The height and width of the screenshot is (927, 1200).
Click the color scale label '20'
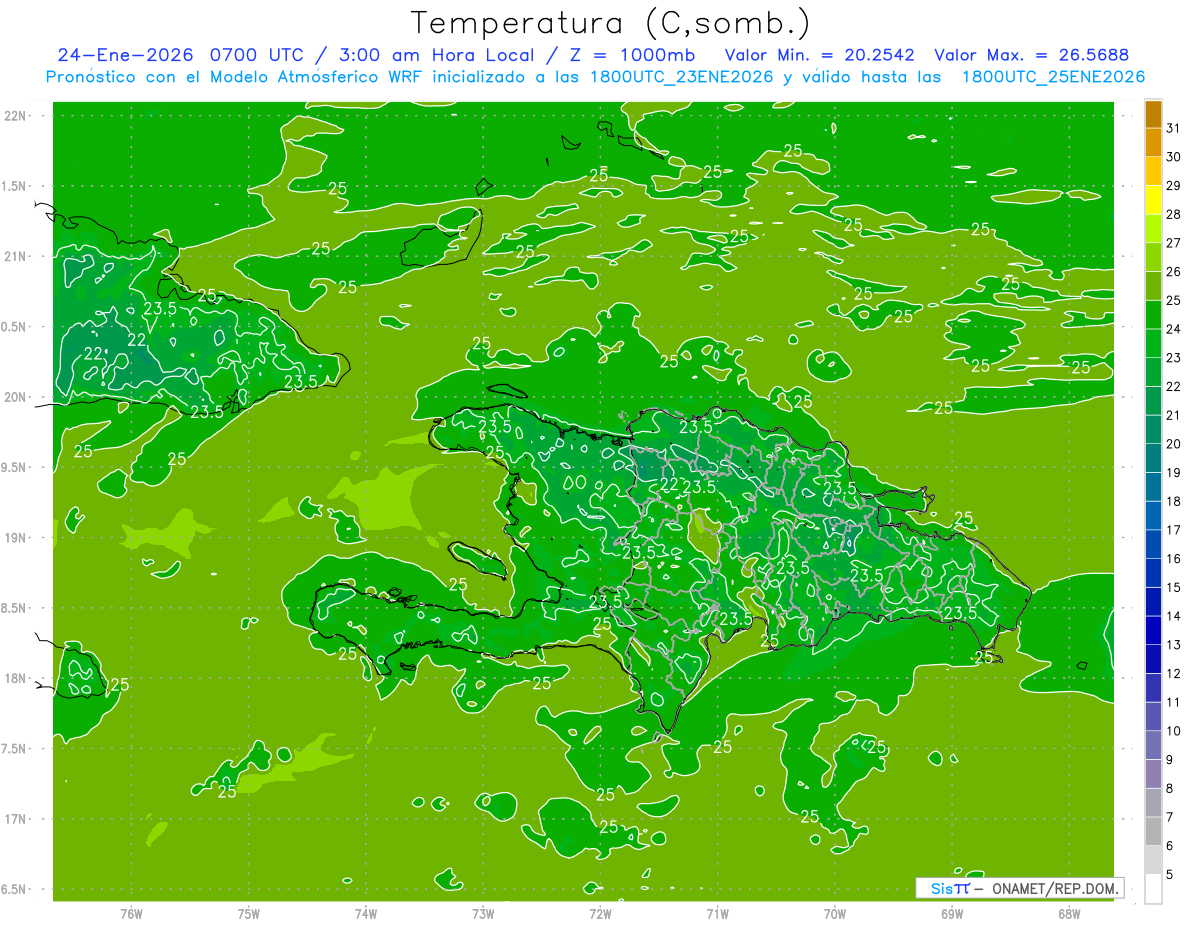click(1174, 444)
